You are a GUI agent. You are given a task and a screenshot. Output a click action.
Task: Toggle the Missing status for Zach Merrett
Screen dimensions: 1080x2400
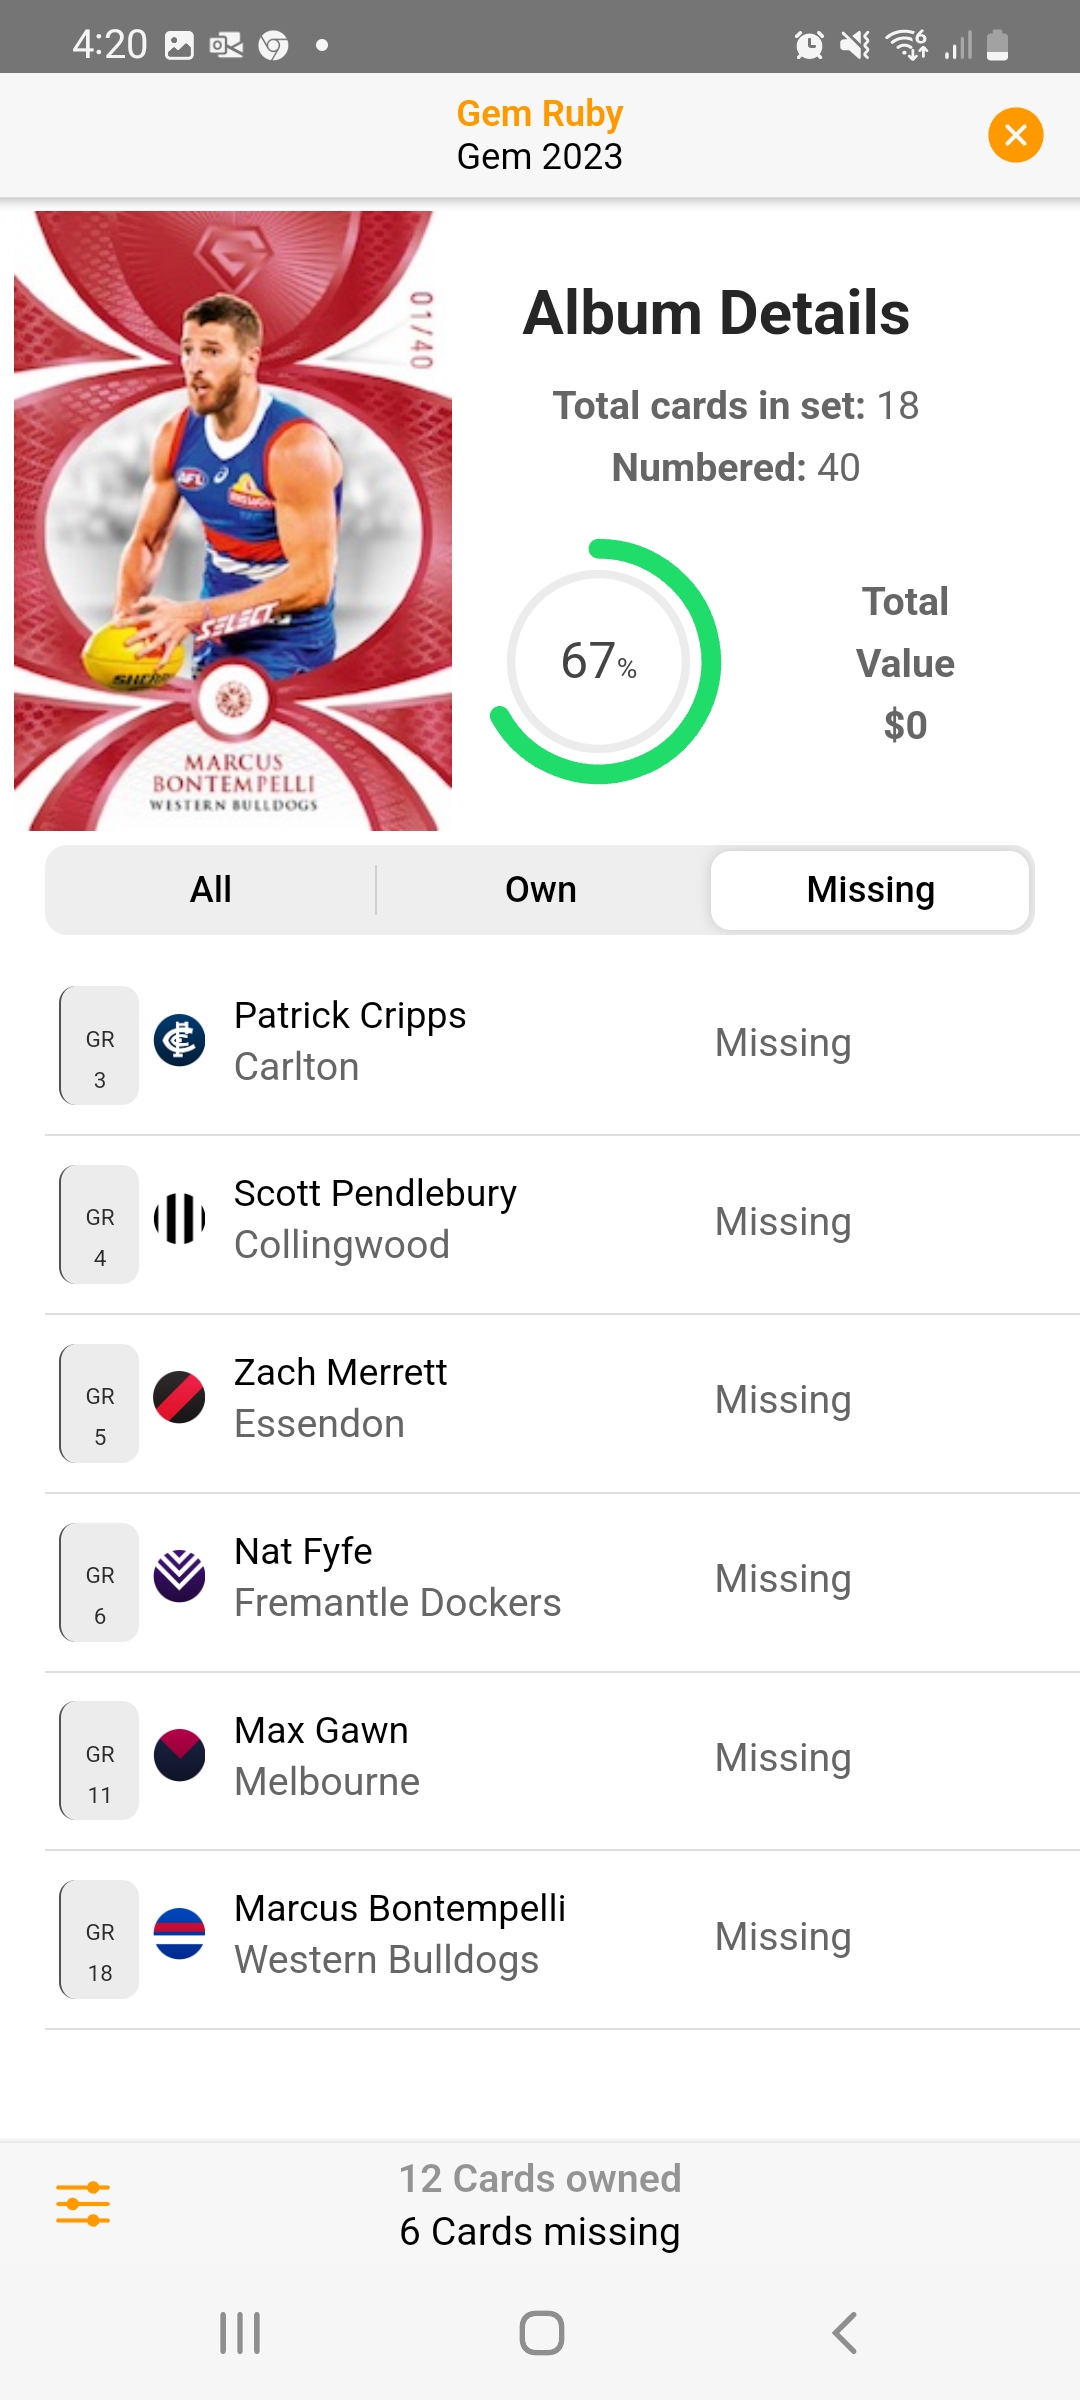(783, 1400)
